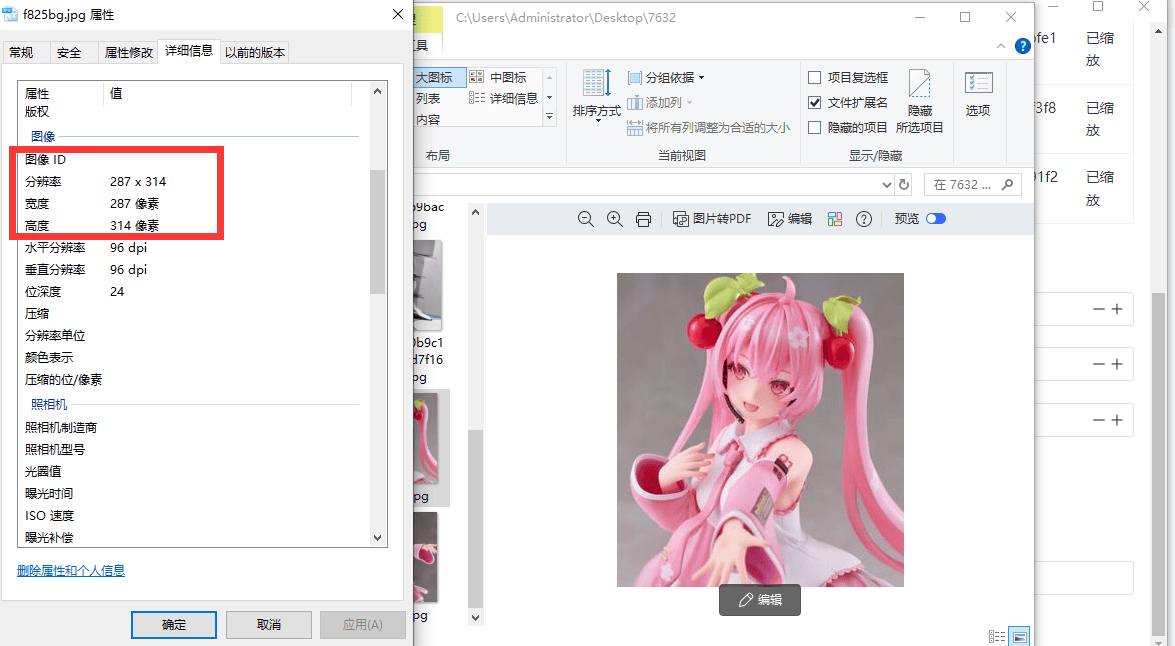
Task: Click the 确定 button
Action: [174, 624]
